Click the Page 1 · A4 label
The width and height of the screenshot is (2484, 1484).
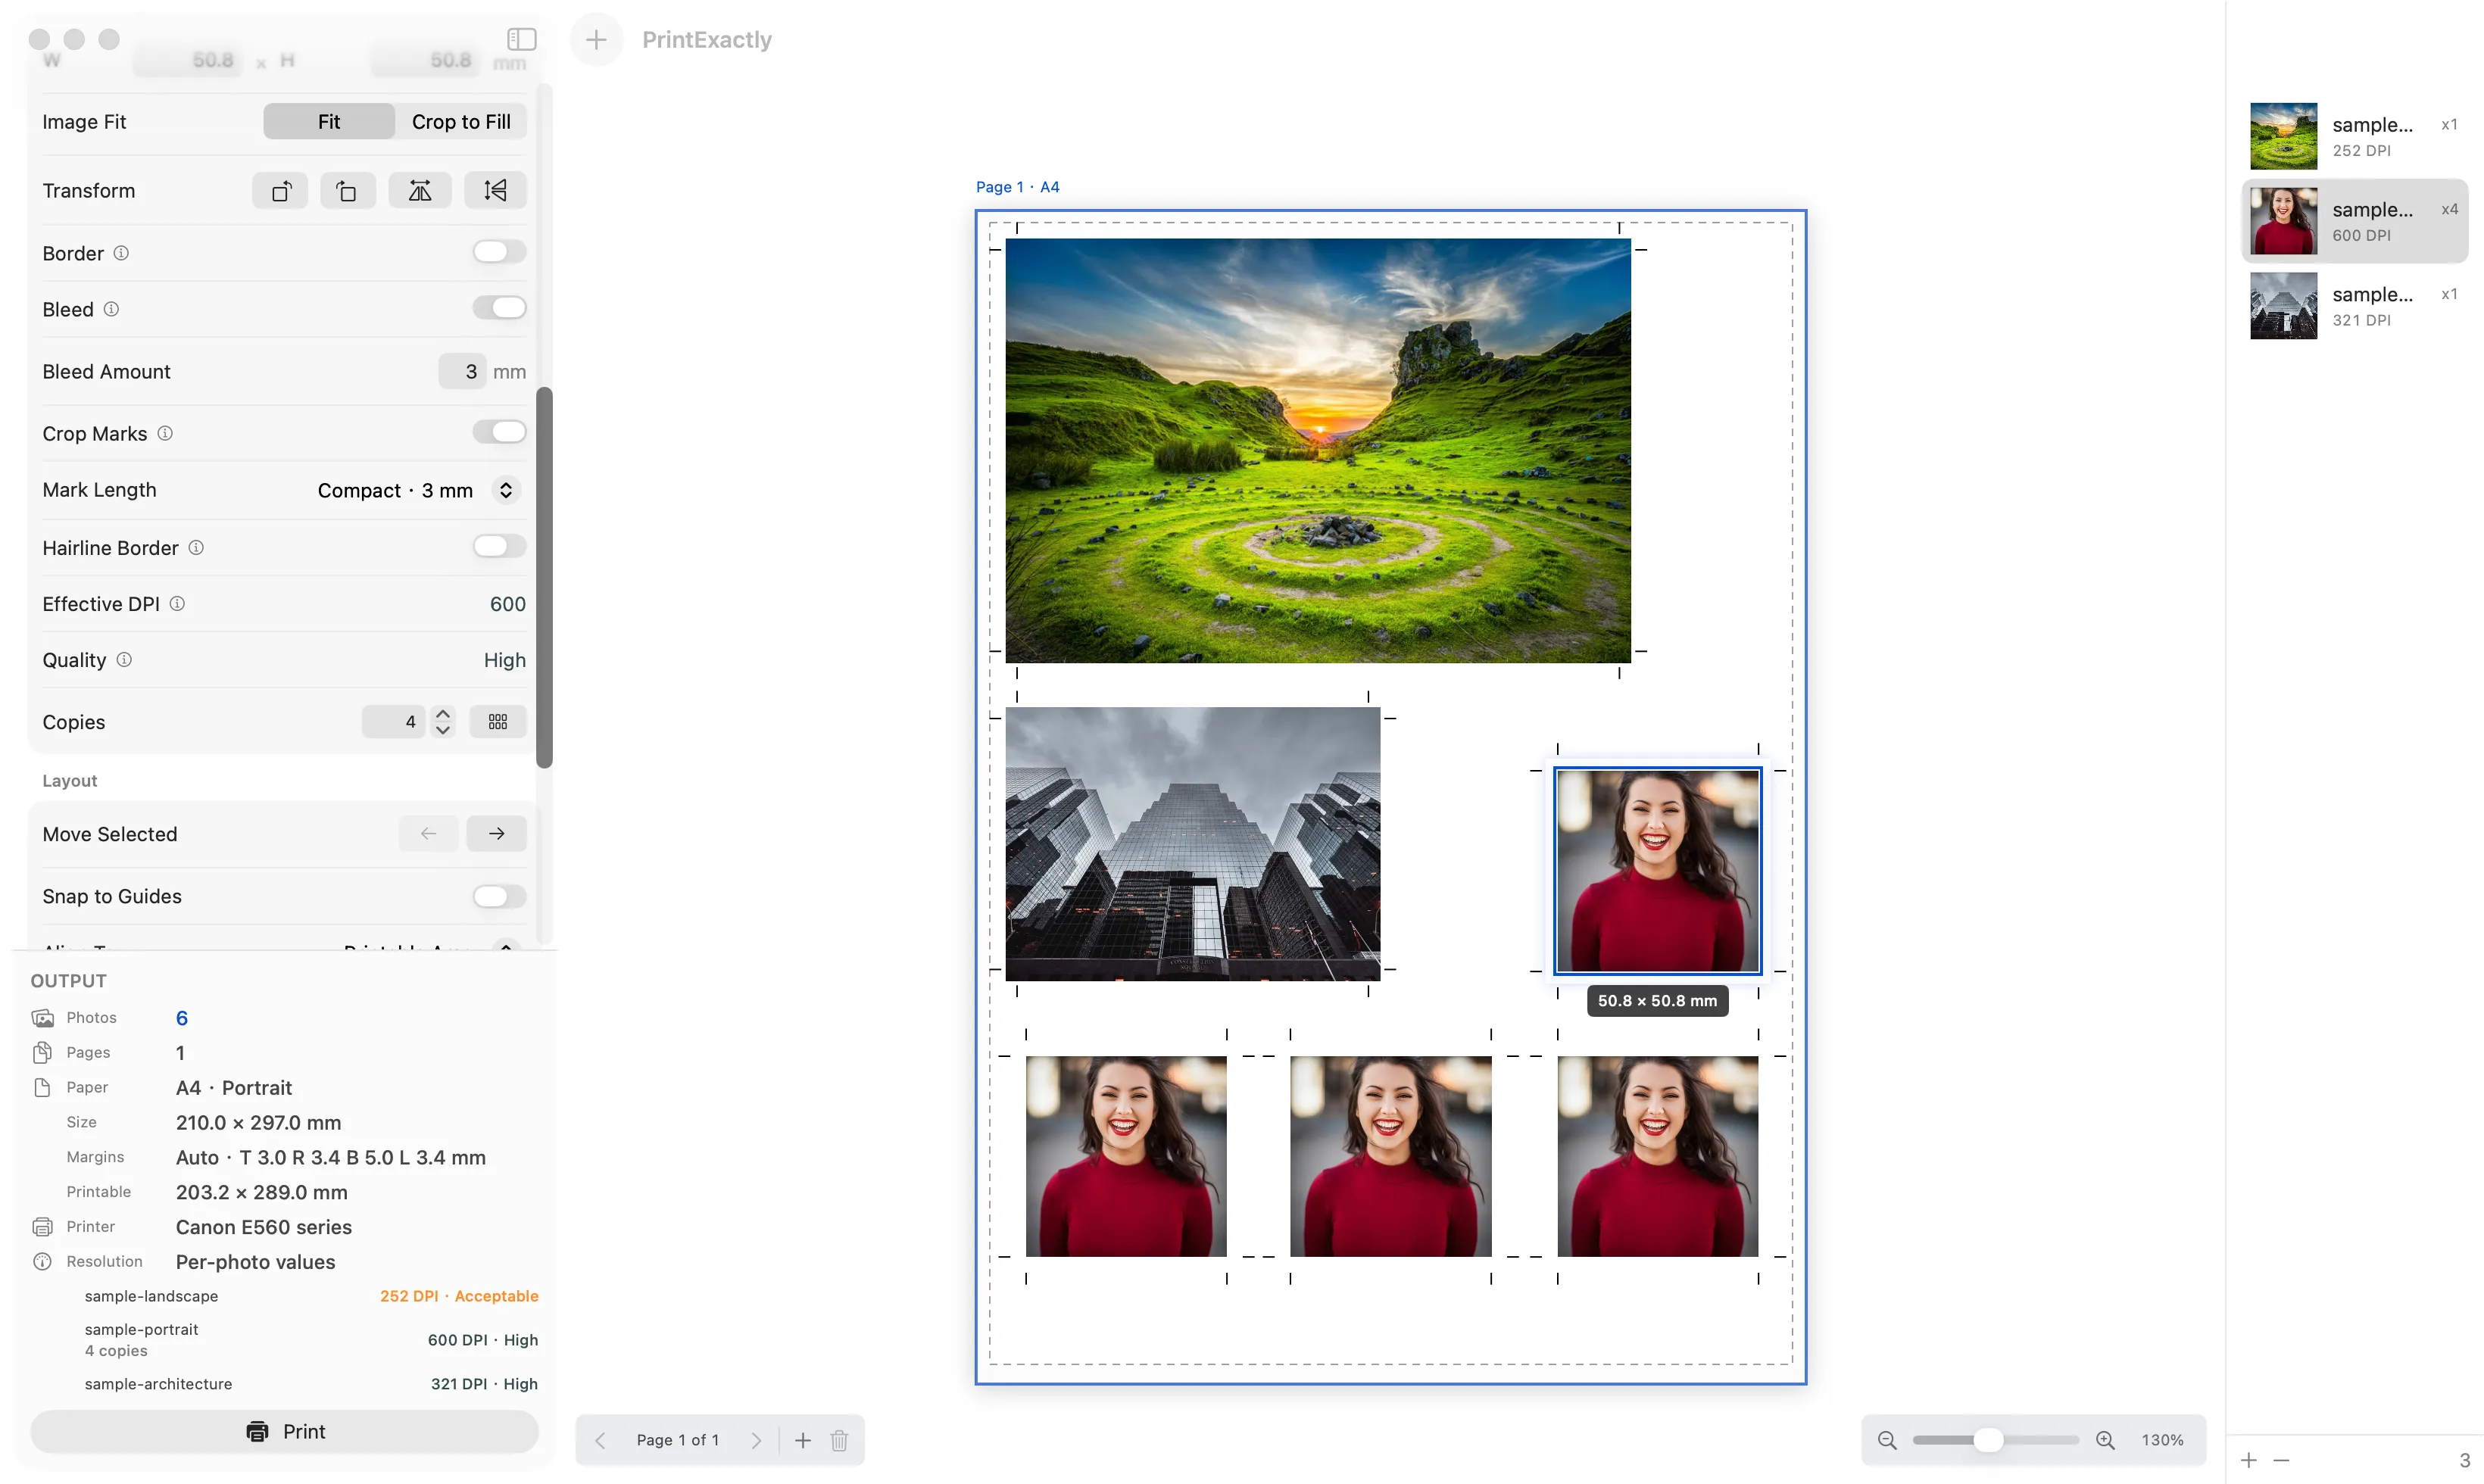(1017, 187)
